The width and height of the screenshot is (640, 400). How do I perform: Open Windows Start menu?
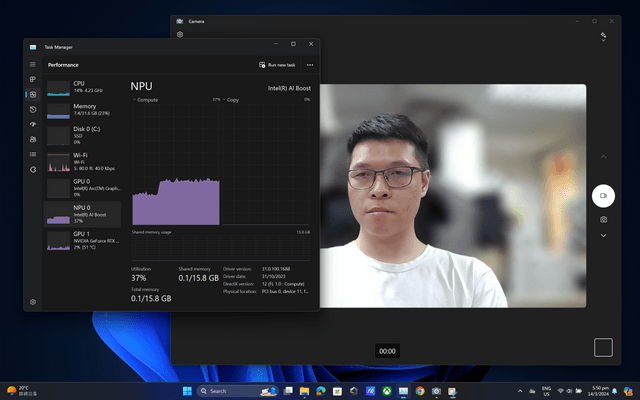coord(187,391)
